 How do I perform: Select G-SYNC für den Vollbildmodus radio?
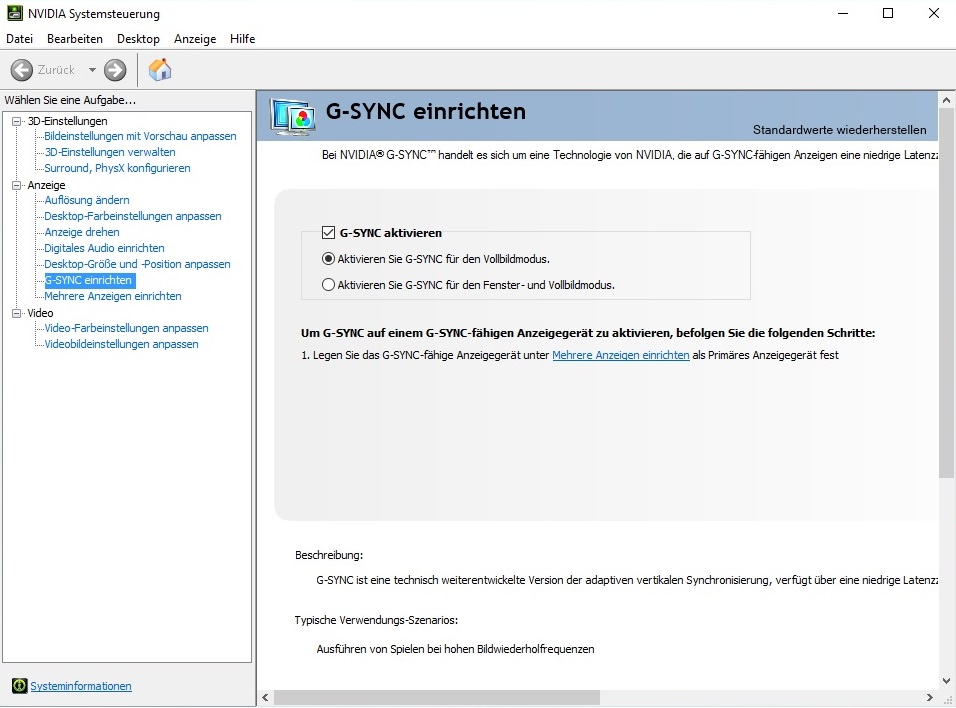328,259
